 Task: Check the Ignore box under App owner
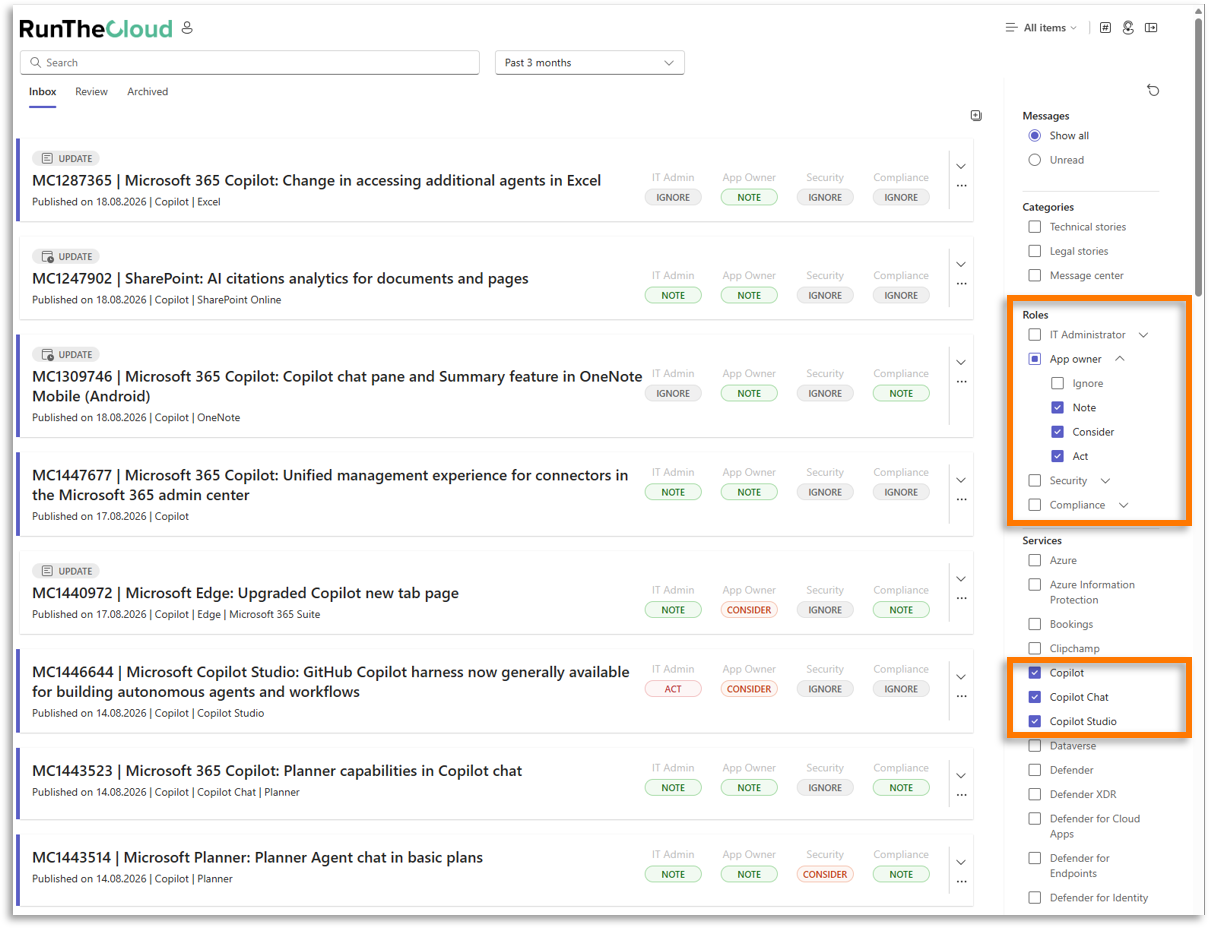click(1058, 383)
